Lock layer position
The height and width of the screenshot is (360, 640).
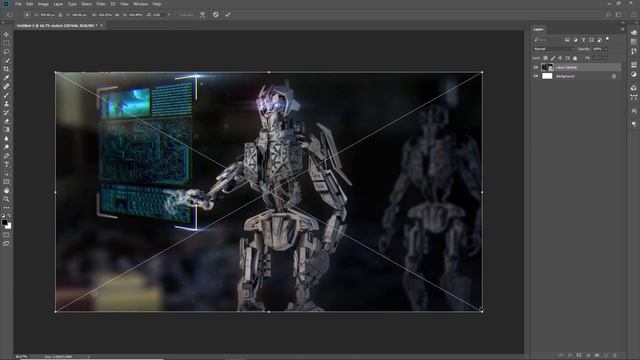560,58
